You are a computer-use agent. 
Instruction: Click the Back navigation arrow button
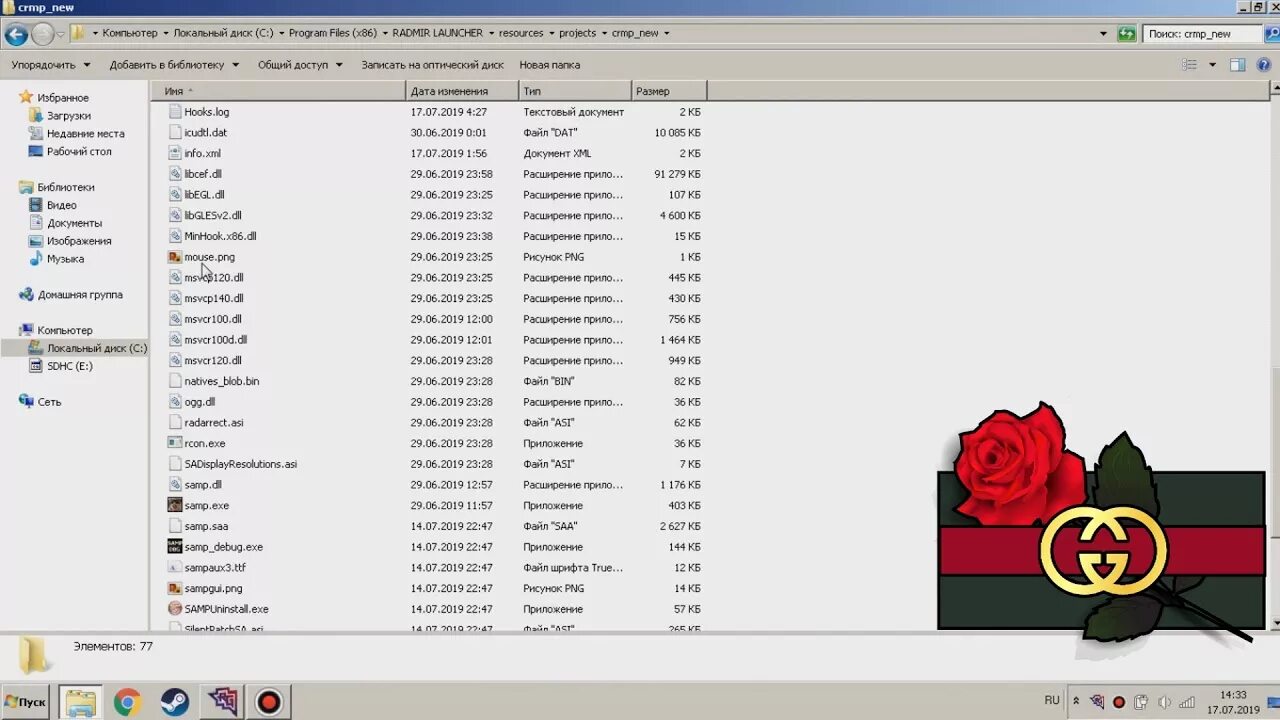16,34
